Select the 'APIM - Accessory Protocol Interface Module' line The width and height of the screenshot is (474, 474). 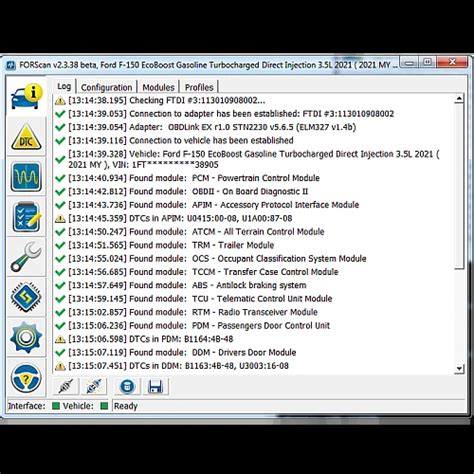(x=207, y=205)
